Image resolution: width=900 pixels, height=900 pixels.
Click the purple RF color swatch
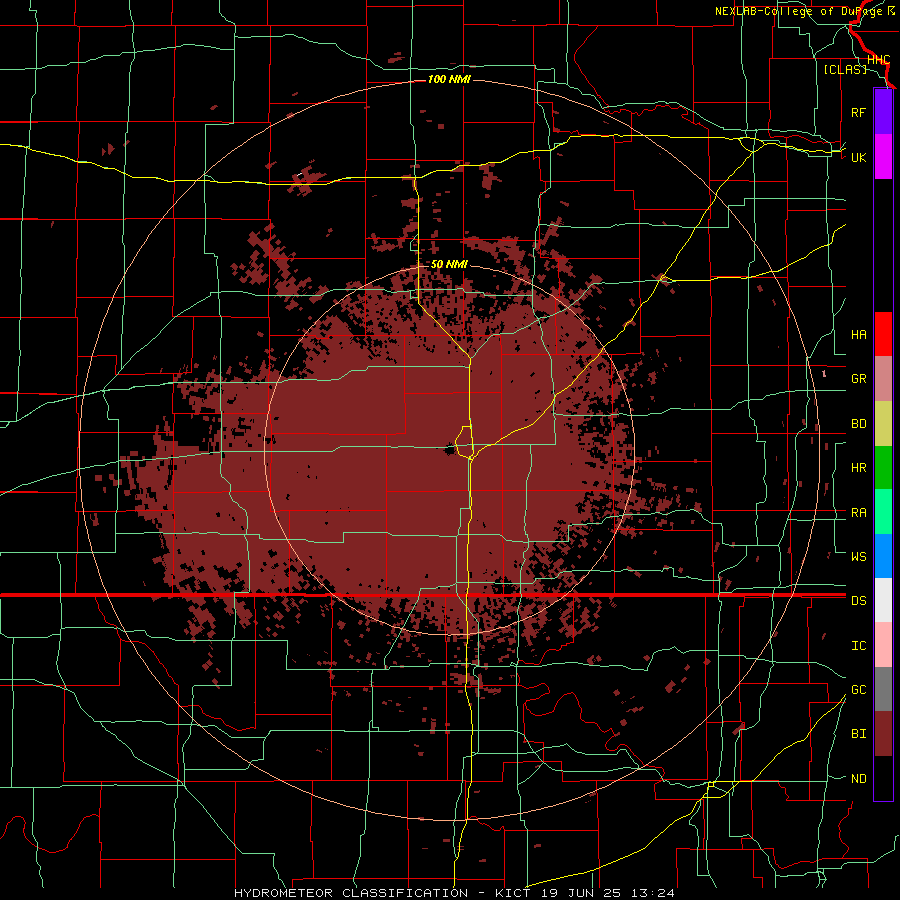[x=883, y=112]
